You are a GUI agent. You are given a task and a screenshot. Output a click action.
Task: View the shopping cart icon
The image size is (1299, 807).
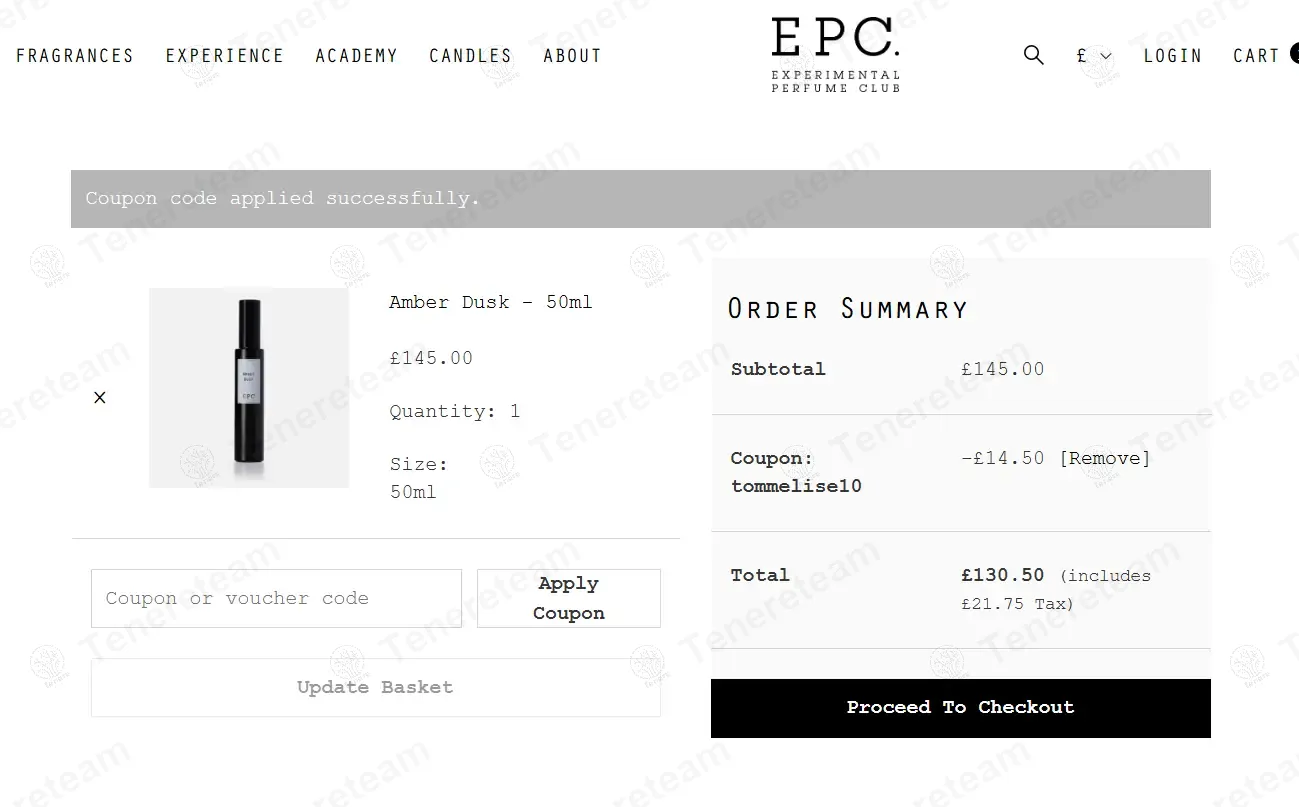tap(1256, 55)
